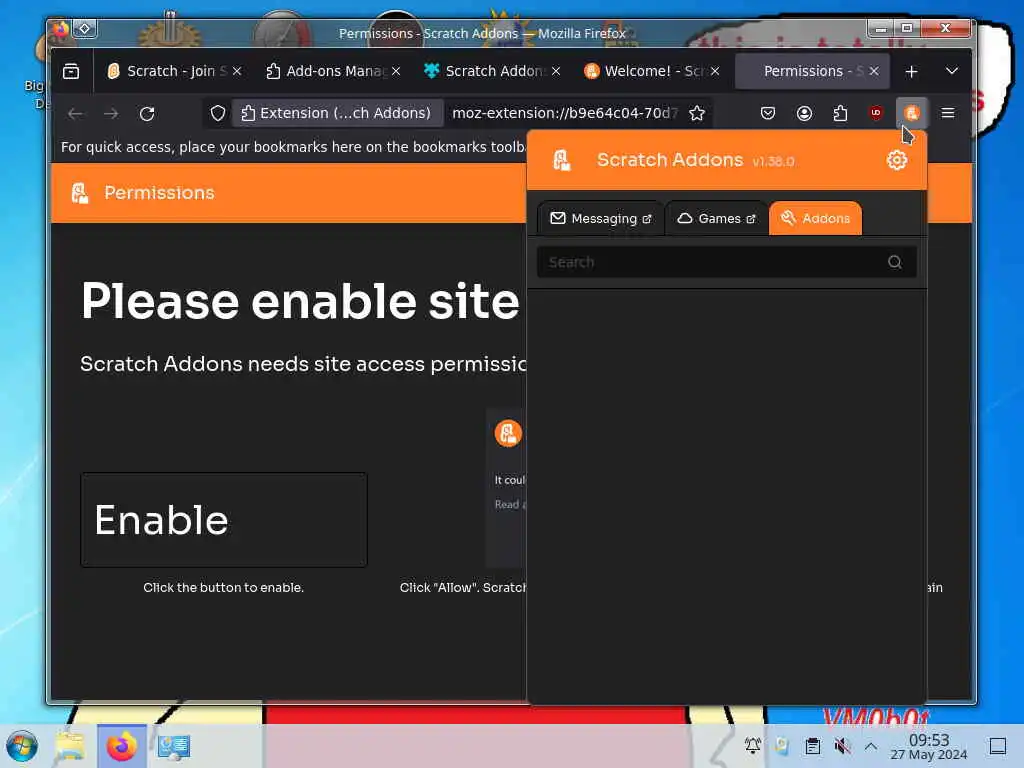Open Scratch Addons settings gear
Viewport: 1024px width, 768px height.
click(897, 160)
